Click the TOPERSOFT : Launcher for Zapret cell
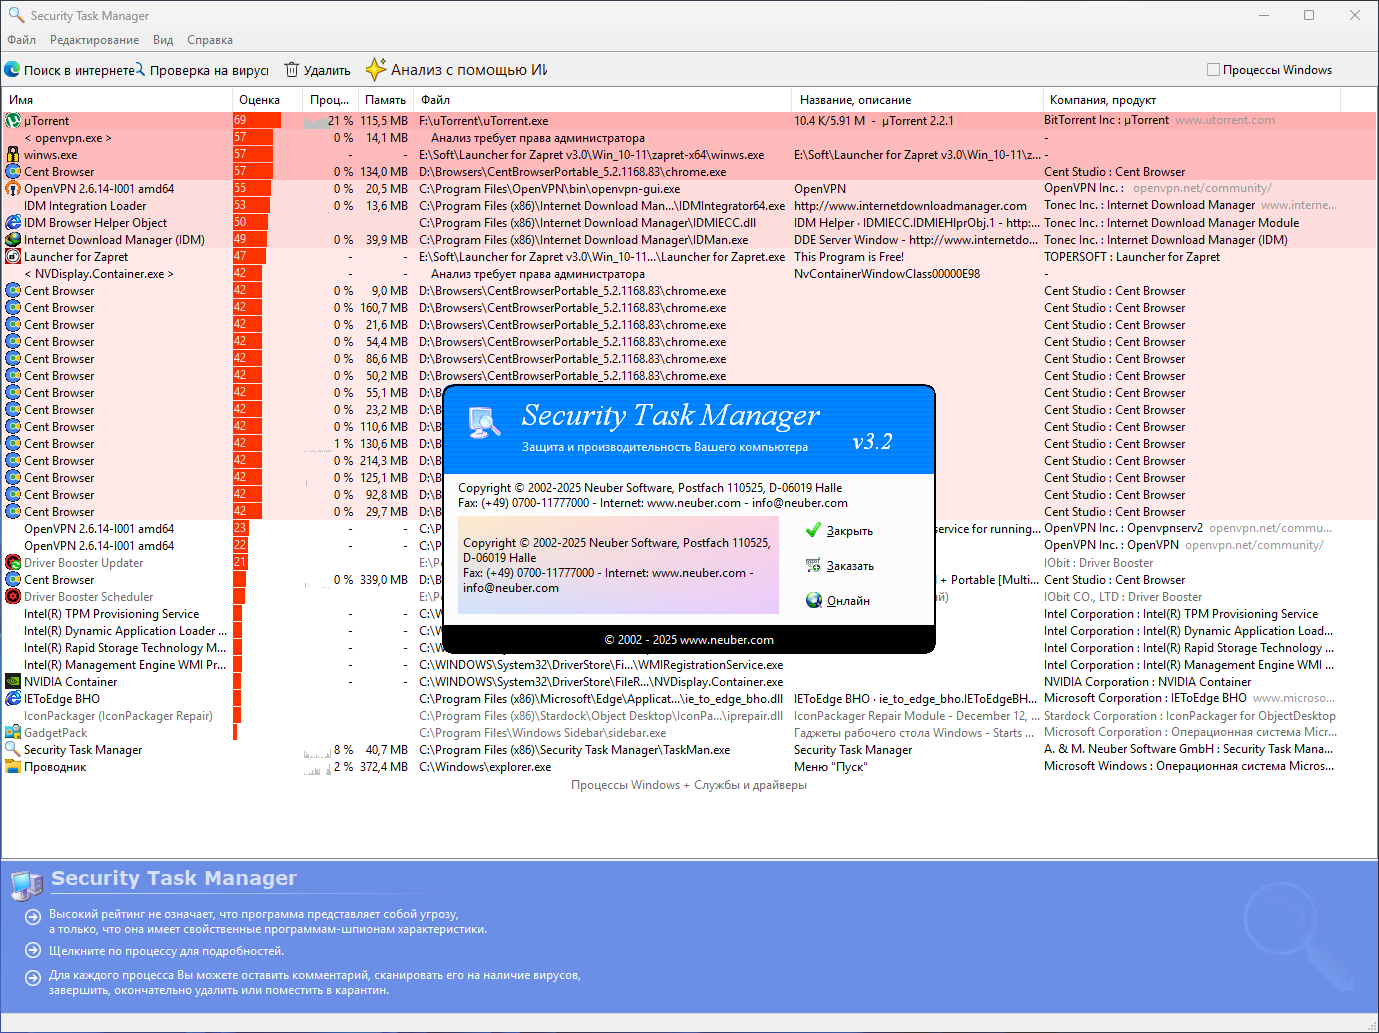The image size is (1379, 1033). pyautogui.click(x=1132, y=257)
